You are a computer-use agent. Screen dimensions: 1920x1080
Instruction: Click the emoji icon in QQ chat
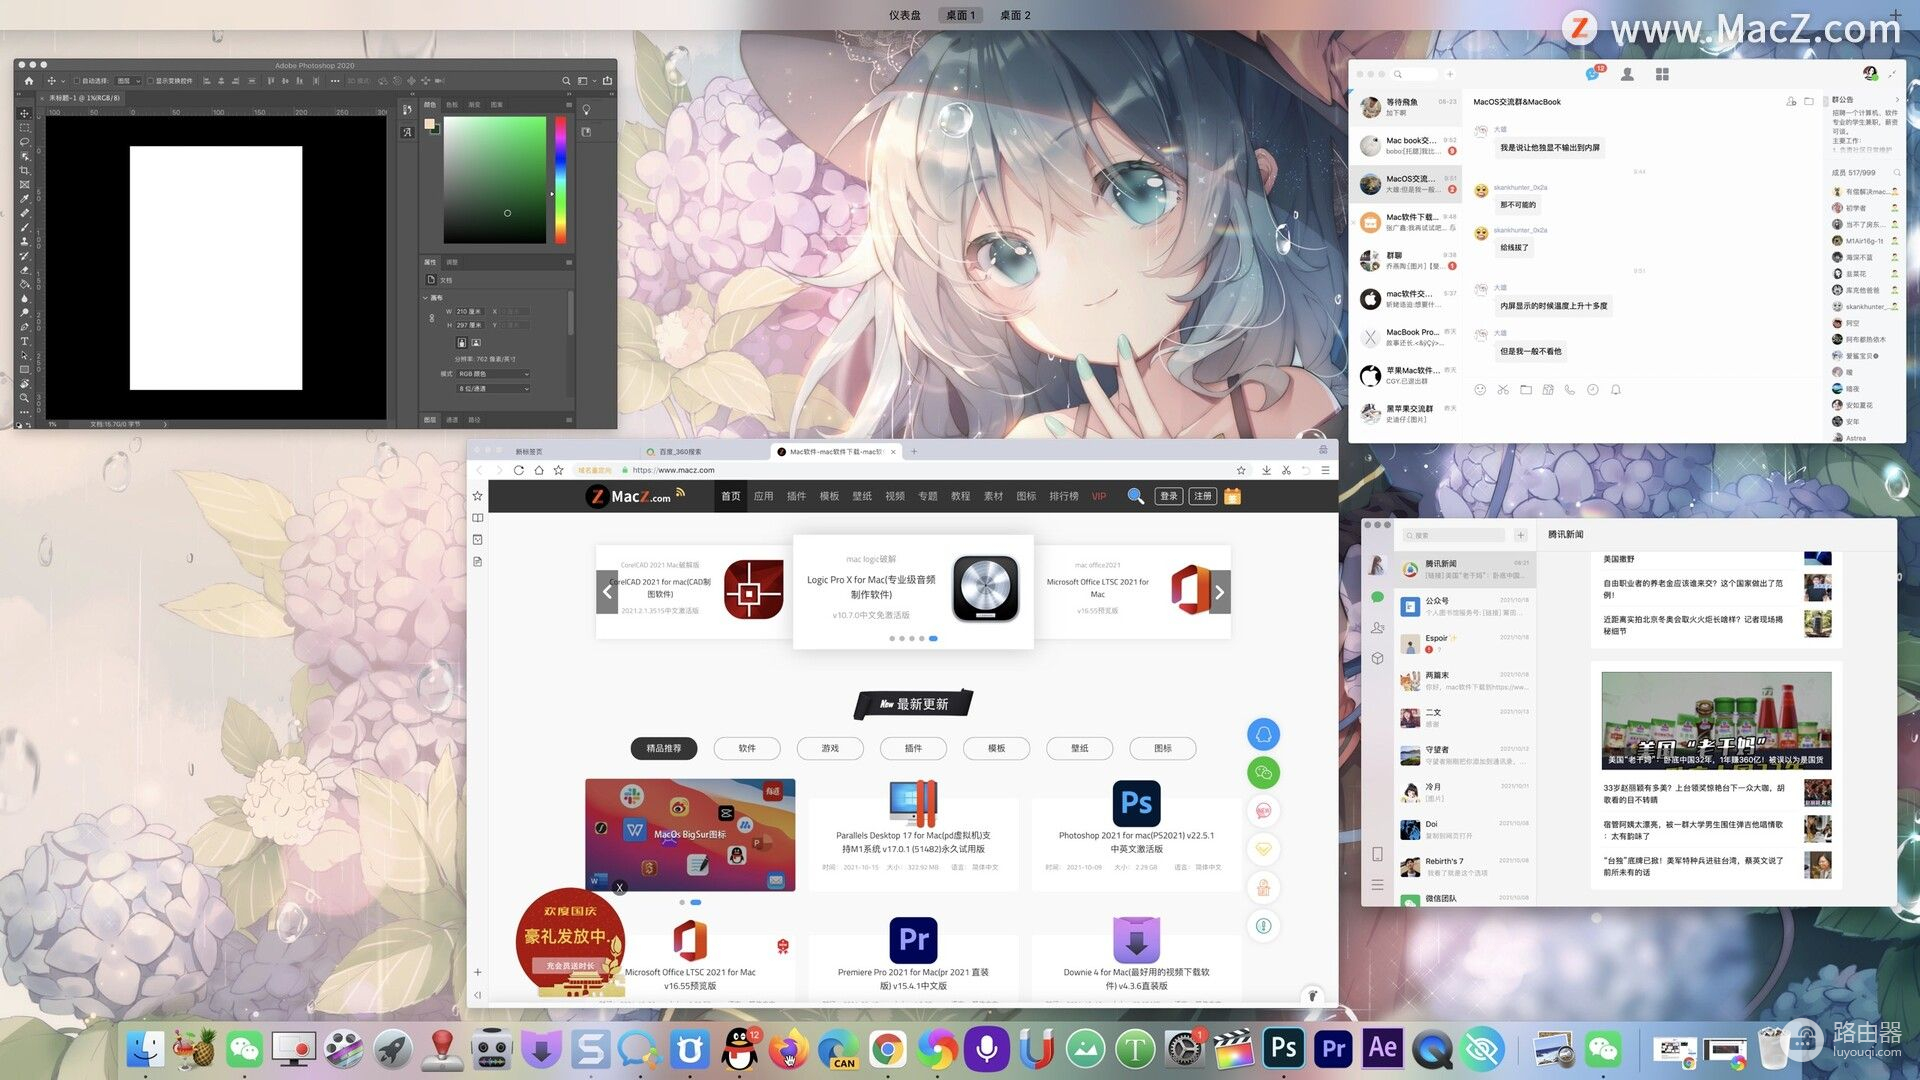click(1480, 390)
